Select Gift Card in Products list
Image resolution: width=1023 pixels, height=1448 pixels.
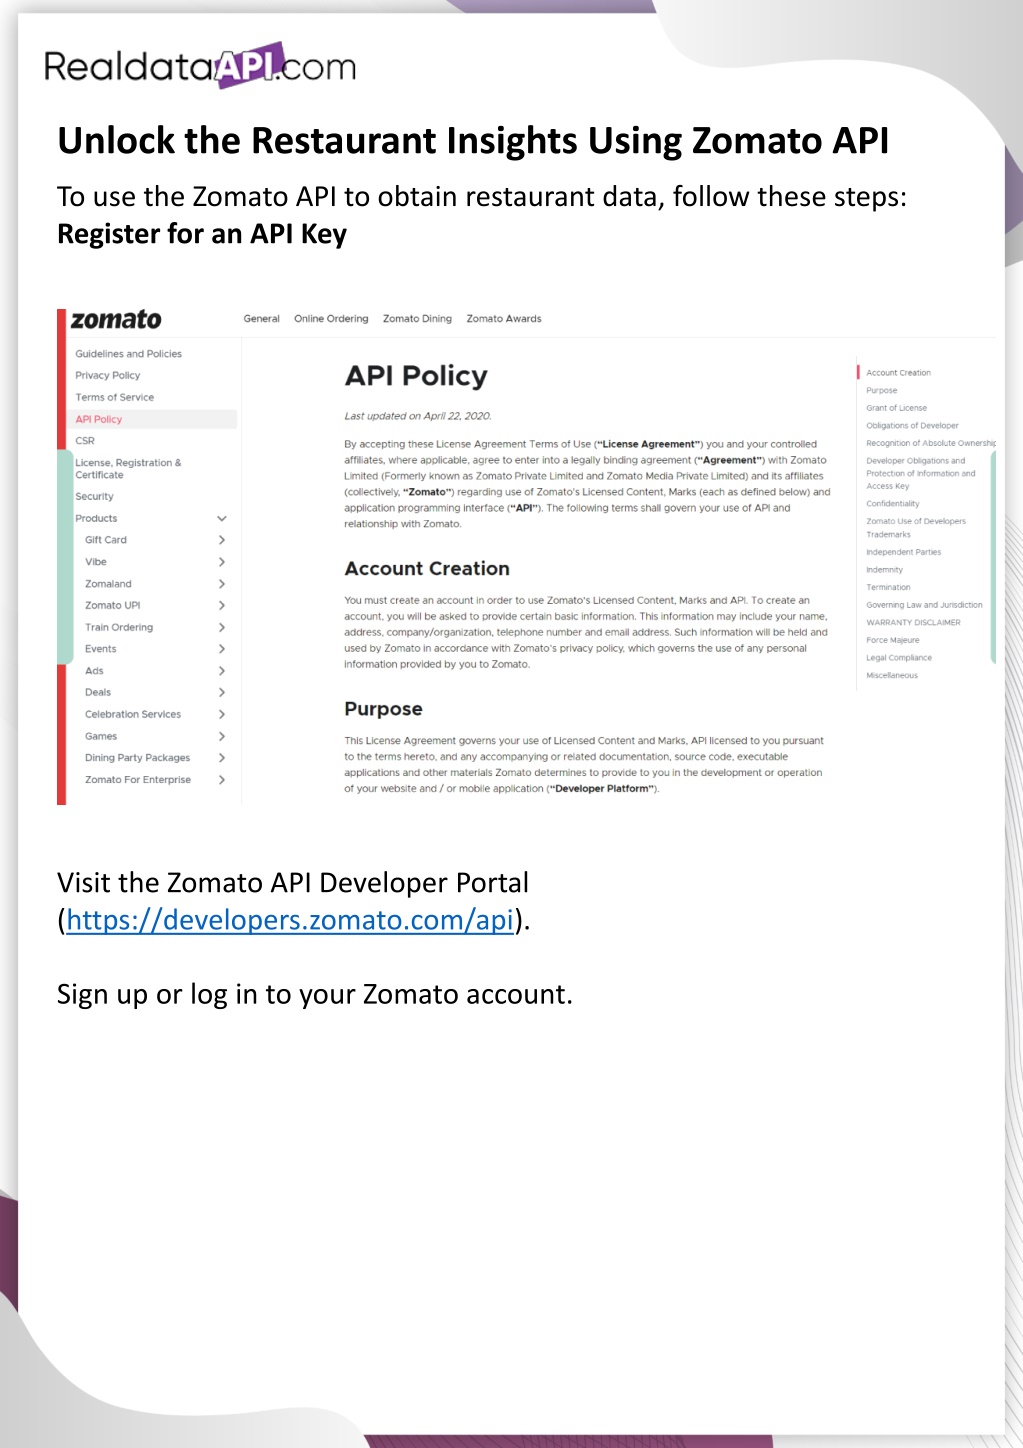(x=106, y=540)
